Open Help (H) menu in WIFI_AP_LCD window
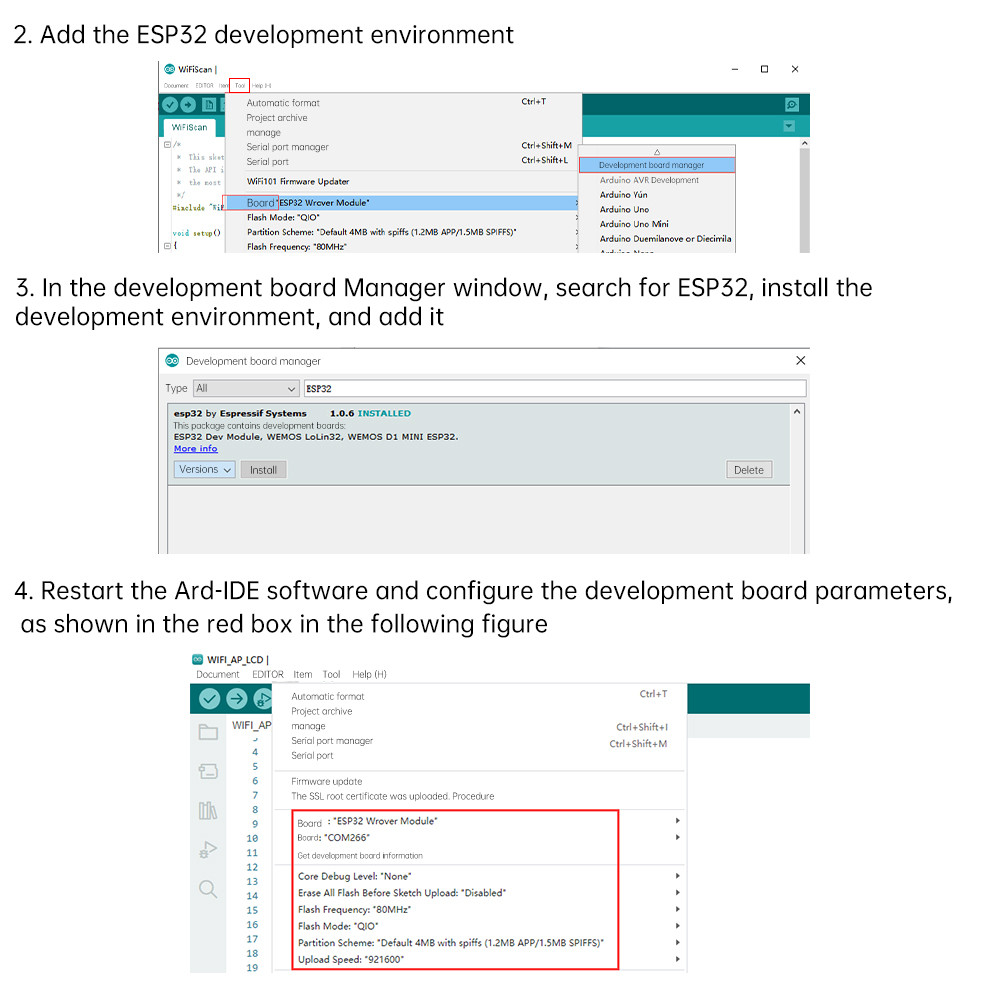 369,675
